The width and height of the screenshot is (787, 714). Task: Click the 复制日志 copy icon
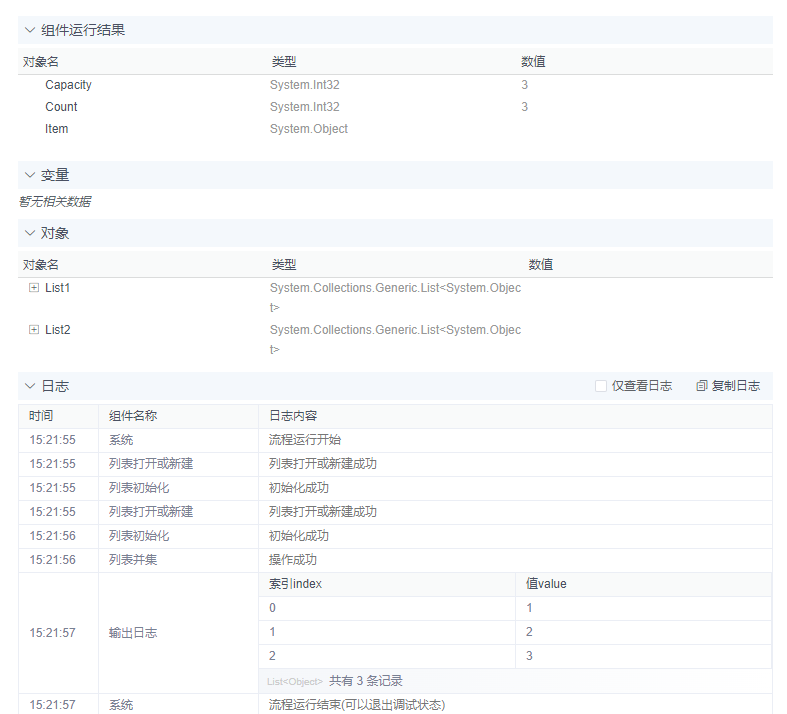702,386
